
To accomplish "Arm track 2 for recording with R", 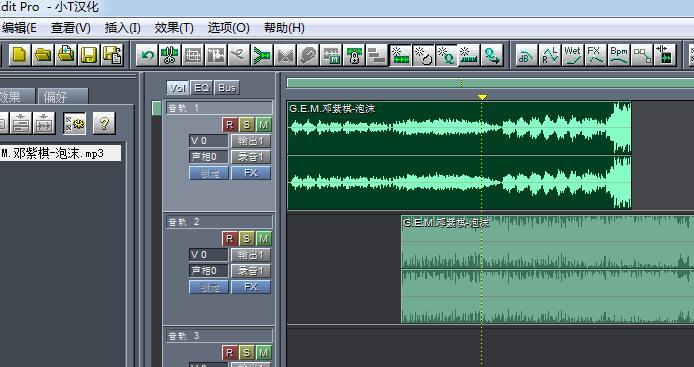I will pyautogui.click(x=229, y=239).
